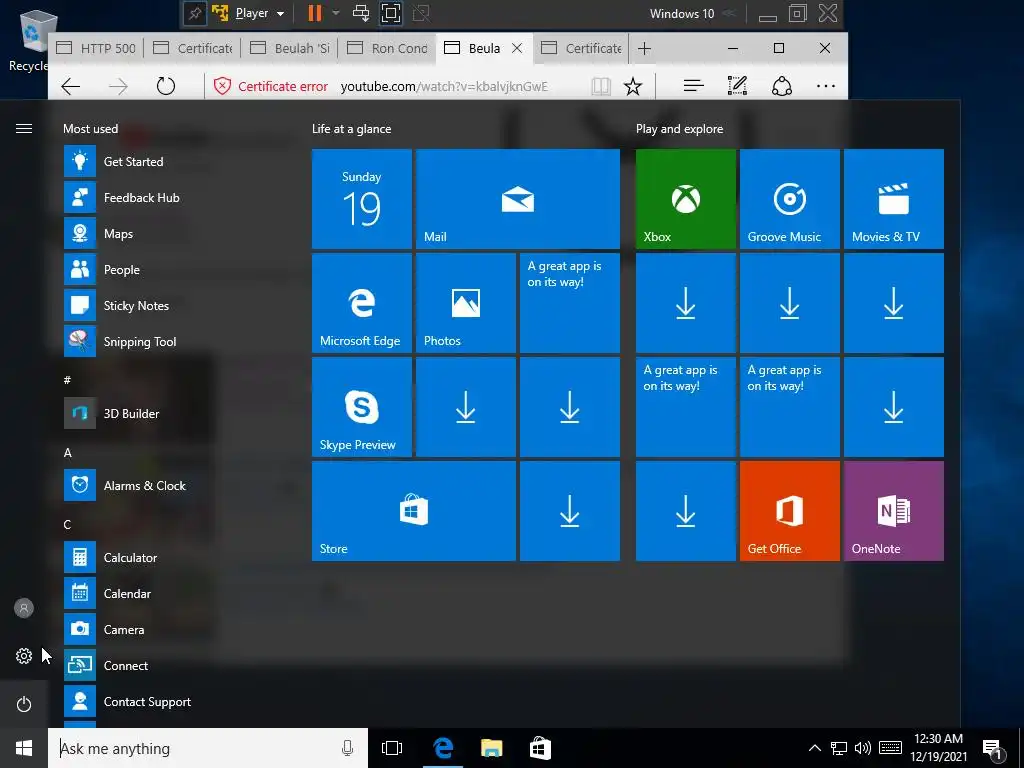Launch the Skype Preview tile

point(362,407)
